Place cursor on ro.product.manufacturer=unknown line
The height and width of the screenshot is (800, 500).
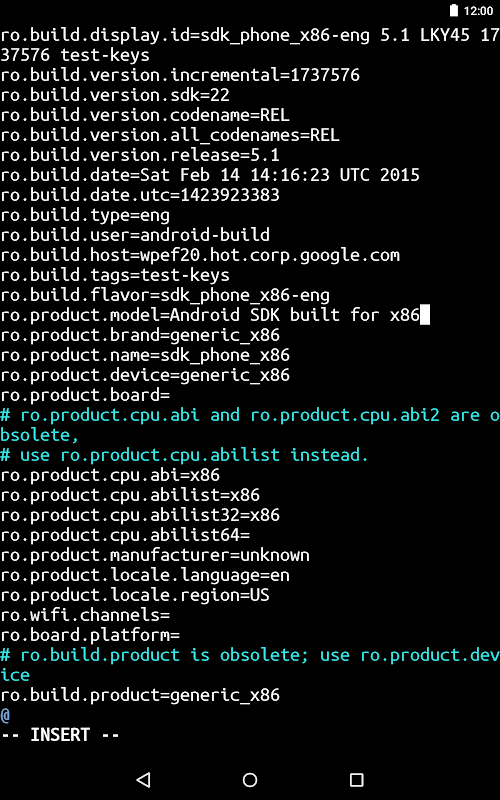pyautogui.click(x=155, y=555)
